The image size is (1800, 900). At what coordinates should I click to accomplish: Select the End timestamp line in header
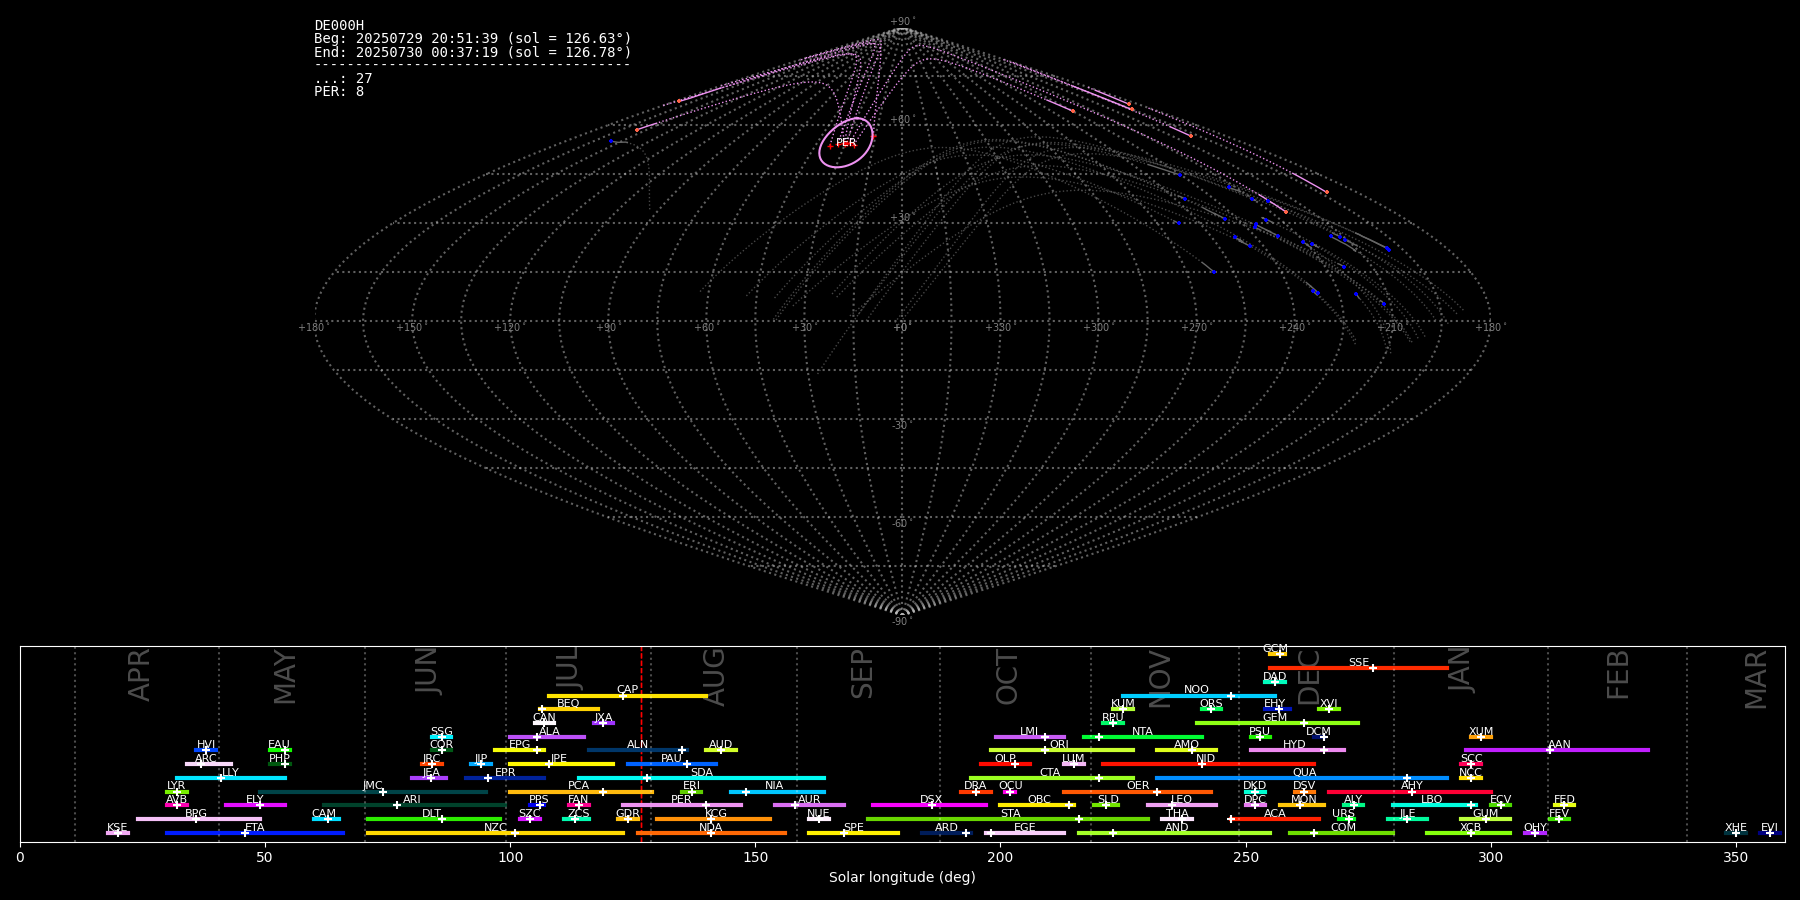click(473, 52)
